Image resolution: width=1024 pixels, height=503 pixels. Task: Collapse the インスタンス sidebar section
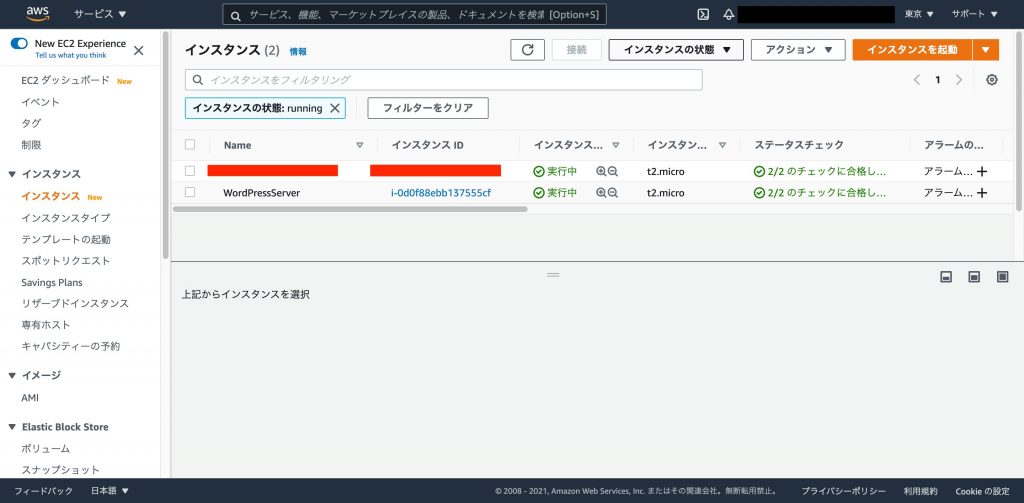click(x=12, y=174)
